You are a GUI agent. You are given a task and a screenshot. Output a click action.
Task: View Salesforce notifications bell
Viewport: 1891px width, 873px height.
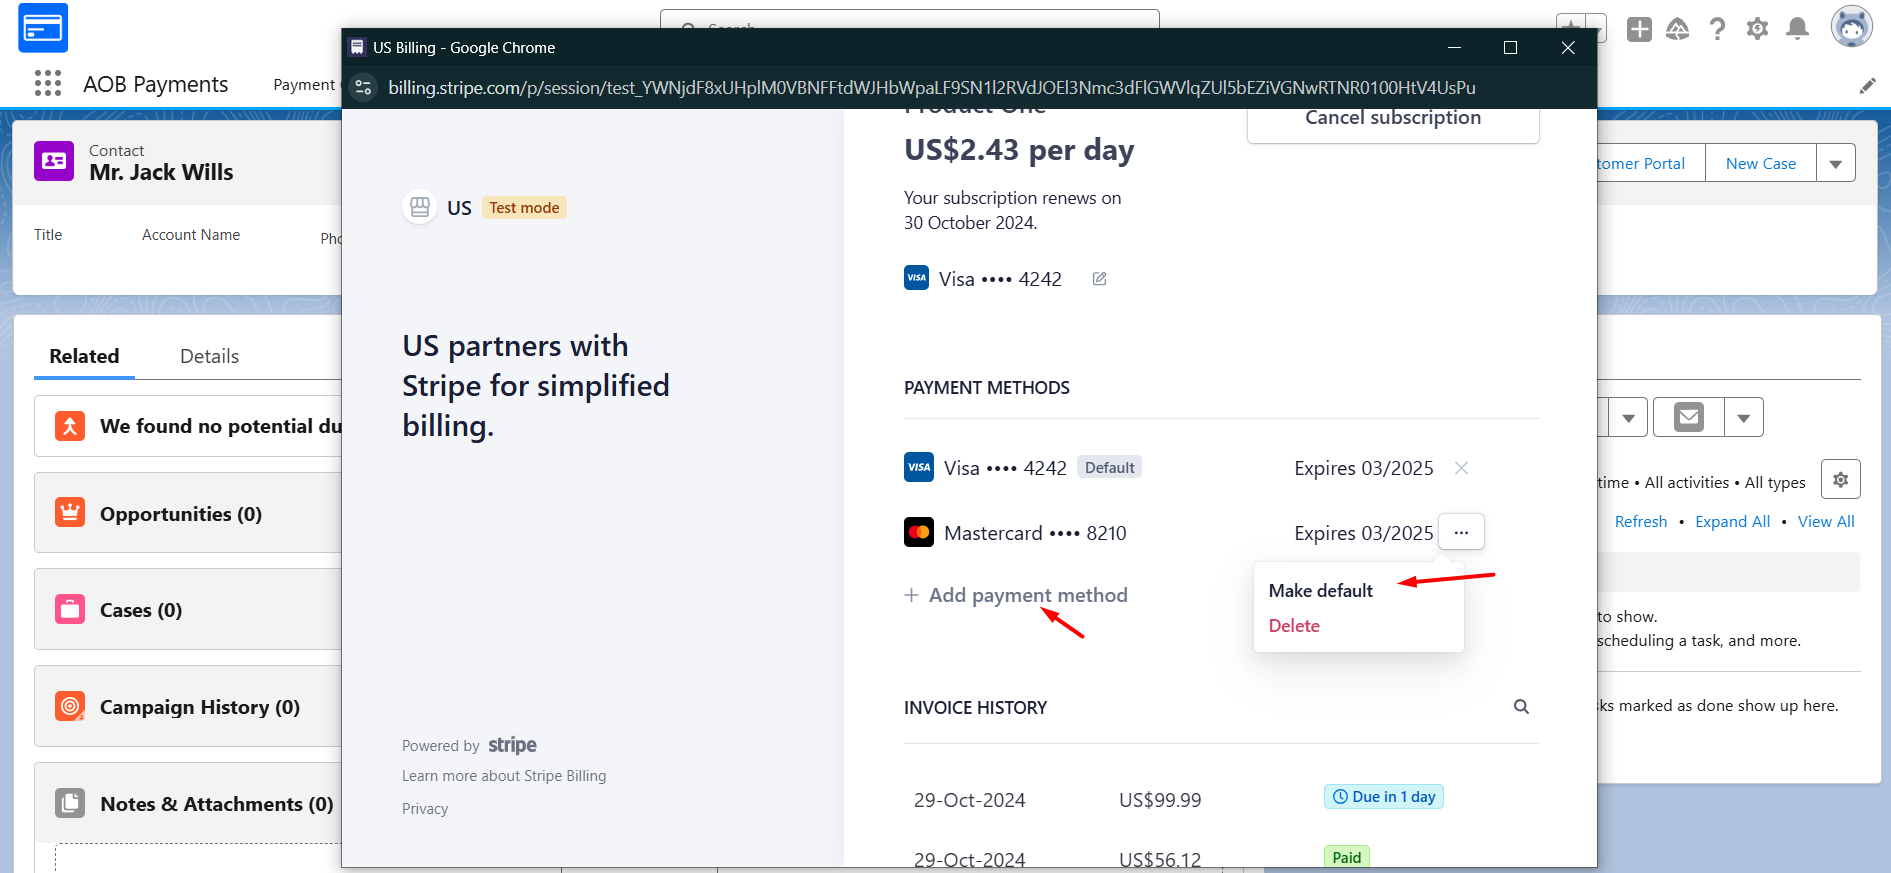(x=1798, y=29)
